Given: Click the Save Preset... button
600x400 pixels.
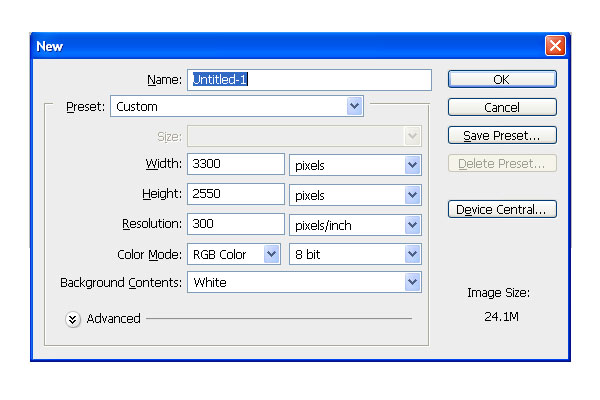Looking at the screenshot, I should [x=502, y=135].
